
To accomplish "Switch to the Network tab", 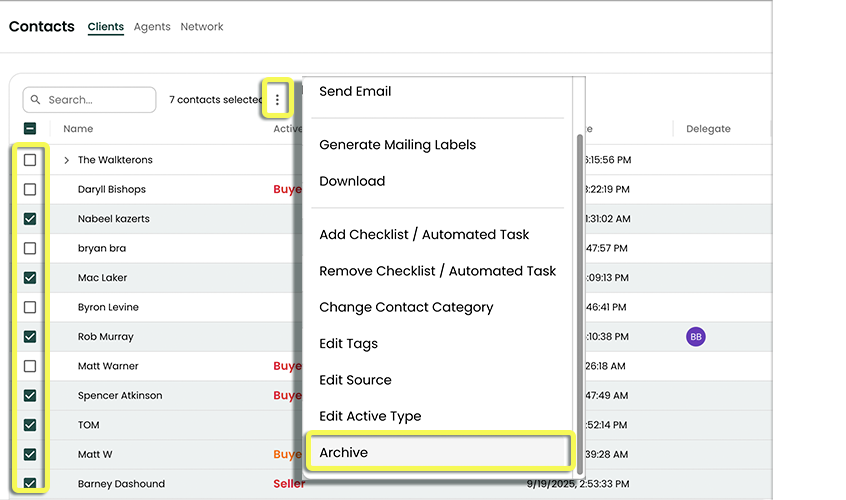I will [x=202, y=27].
